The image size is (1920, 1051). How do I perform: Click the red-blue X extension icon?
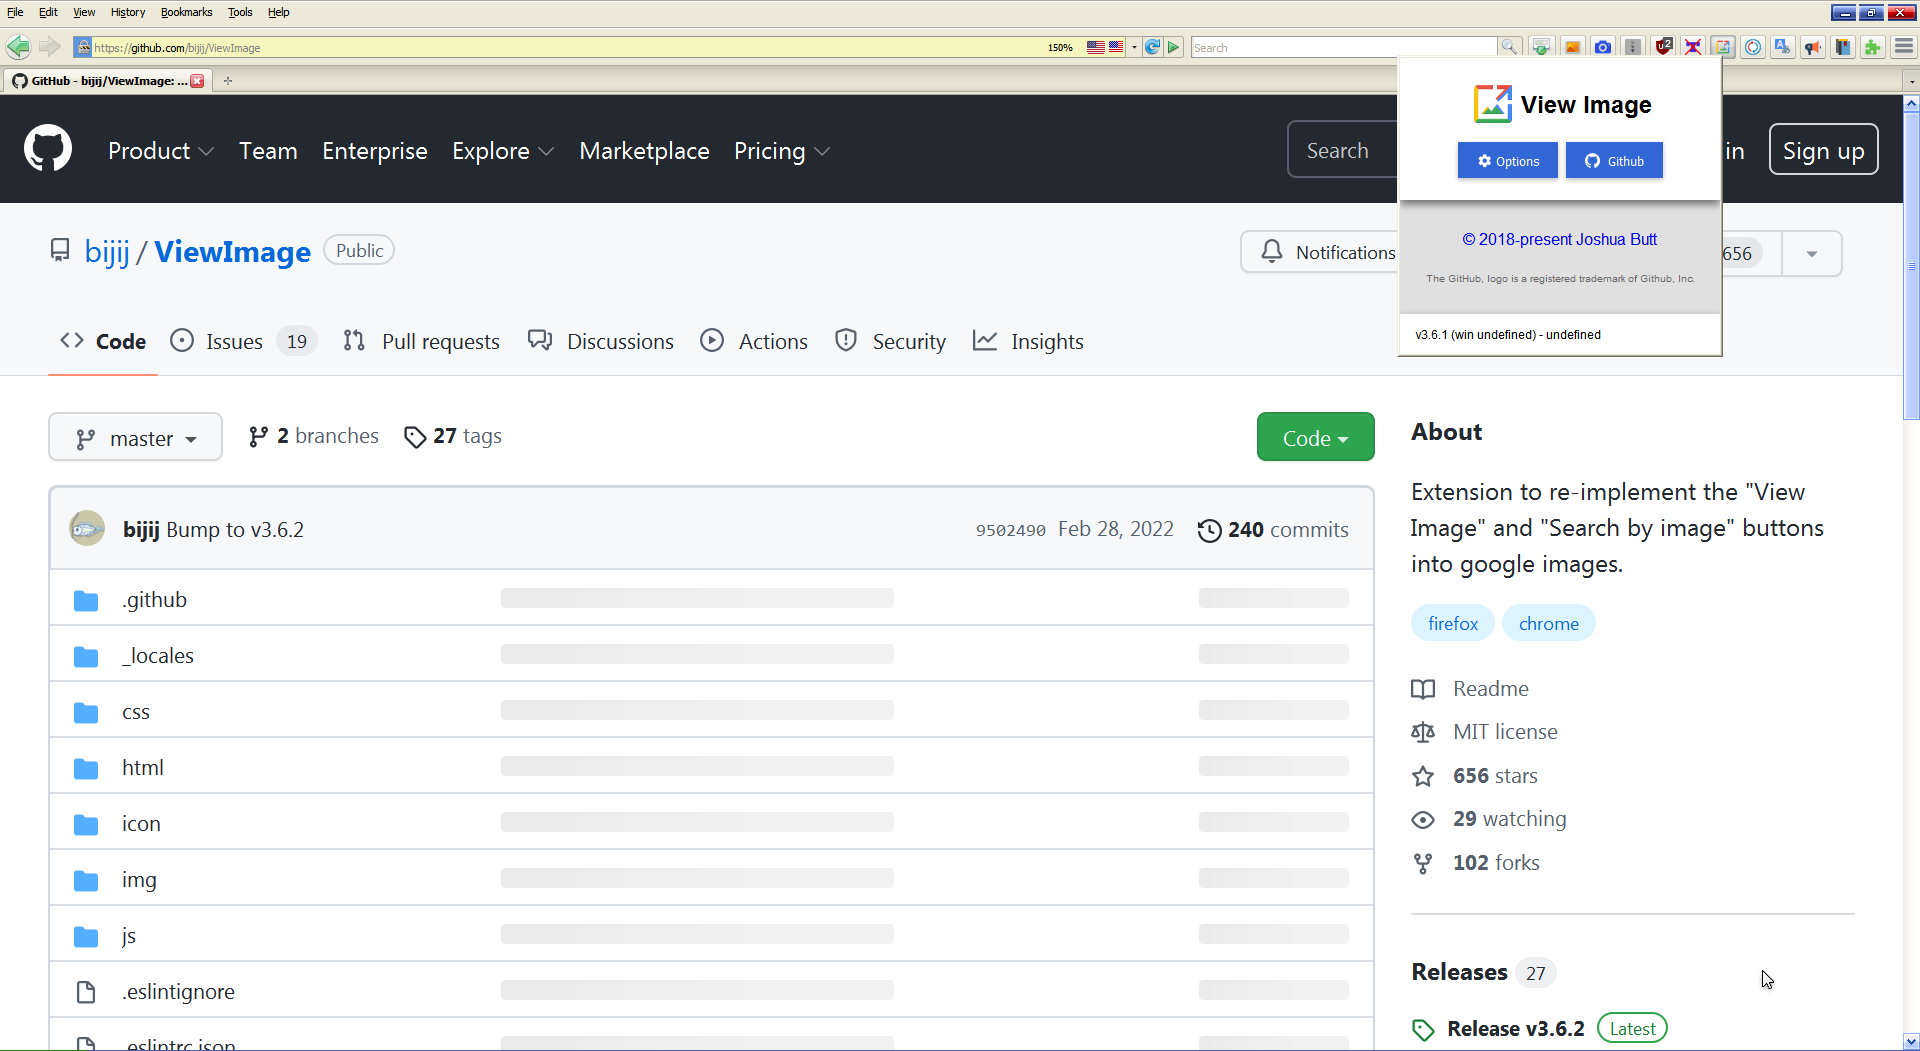[x=1692, y=47]
